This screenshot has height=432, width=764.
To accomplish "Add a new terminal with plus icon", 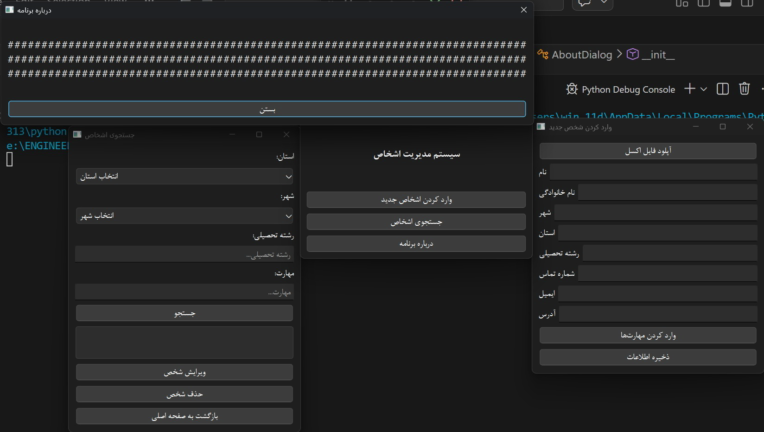I will pos(689,89).
